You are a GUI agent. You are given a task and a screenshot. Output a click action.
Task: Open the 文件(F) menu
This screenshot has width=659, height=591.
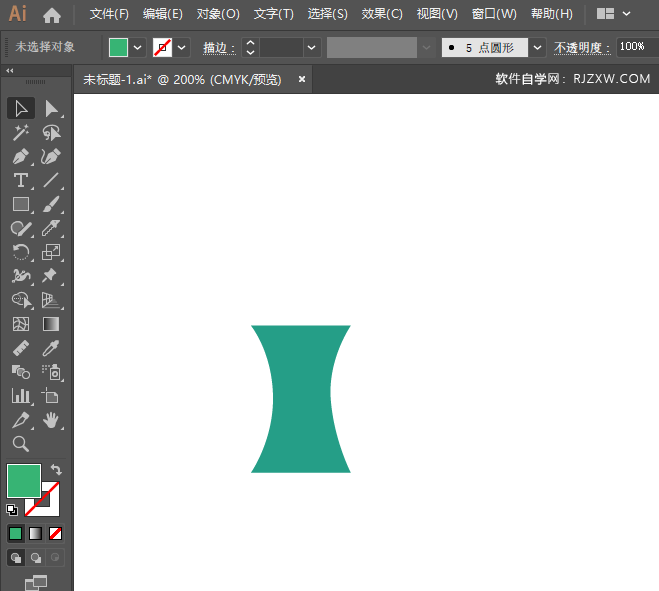[x=109, y=14]
